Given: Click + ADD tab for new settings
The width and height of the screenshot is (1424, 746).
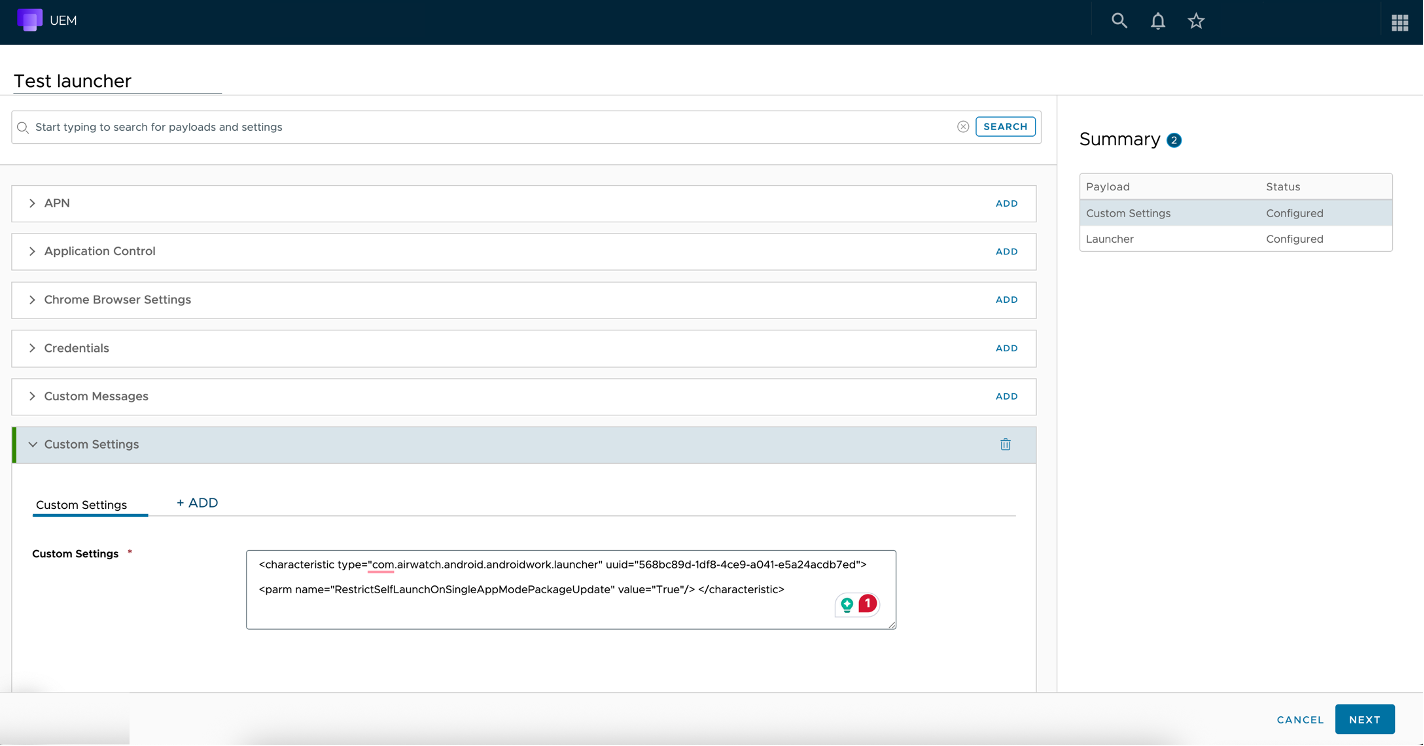Looking at the screenshot, I should pyautogui.click(x=197, y=503).
